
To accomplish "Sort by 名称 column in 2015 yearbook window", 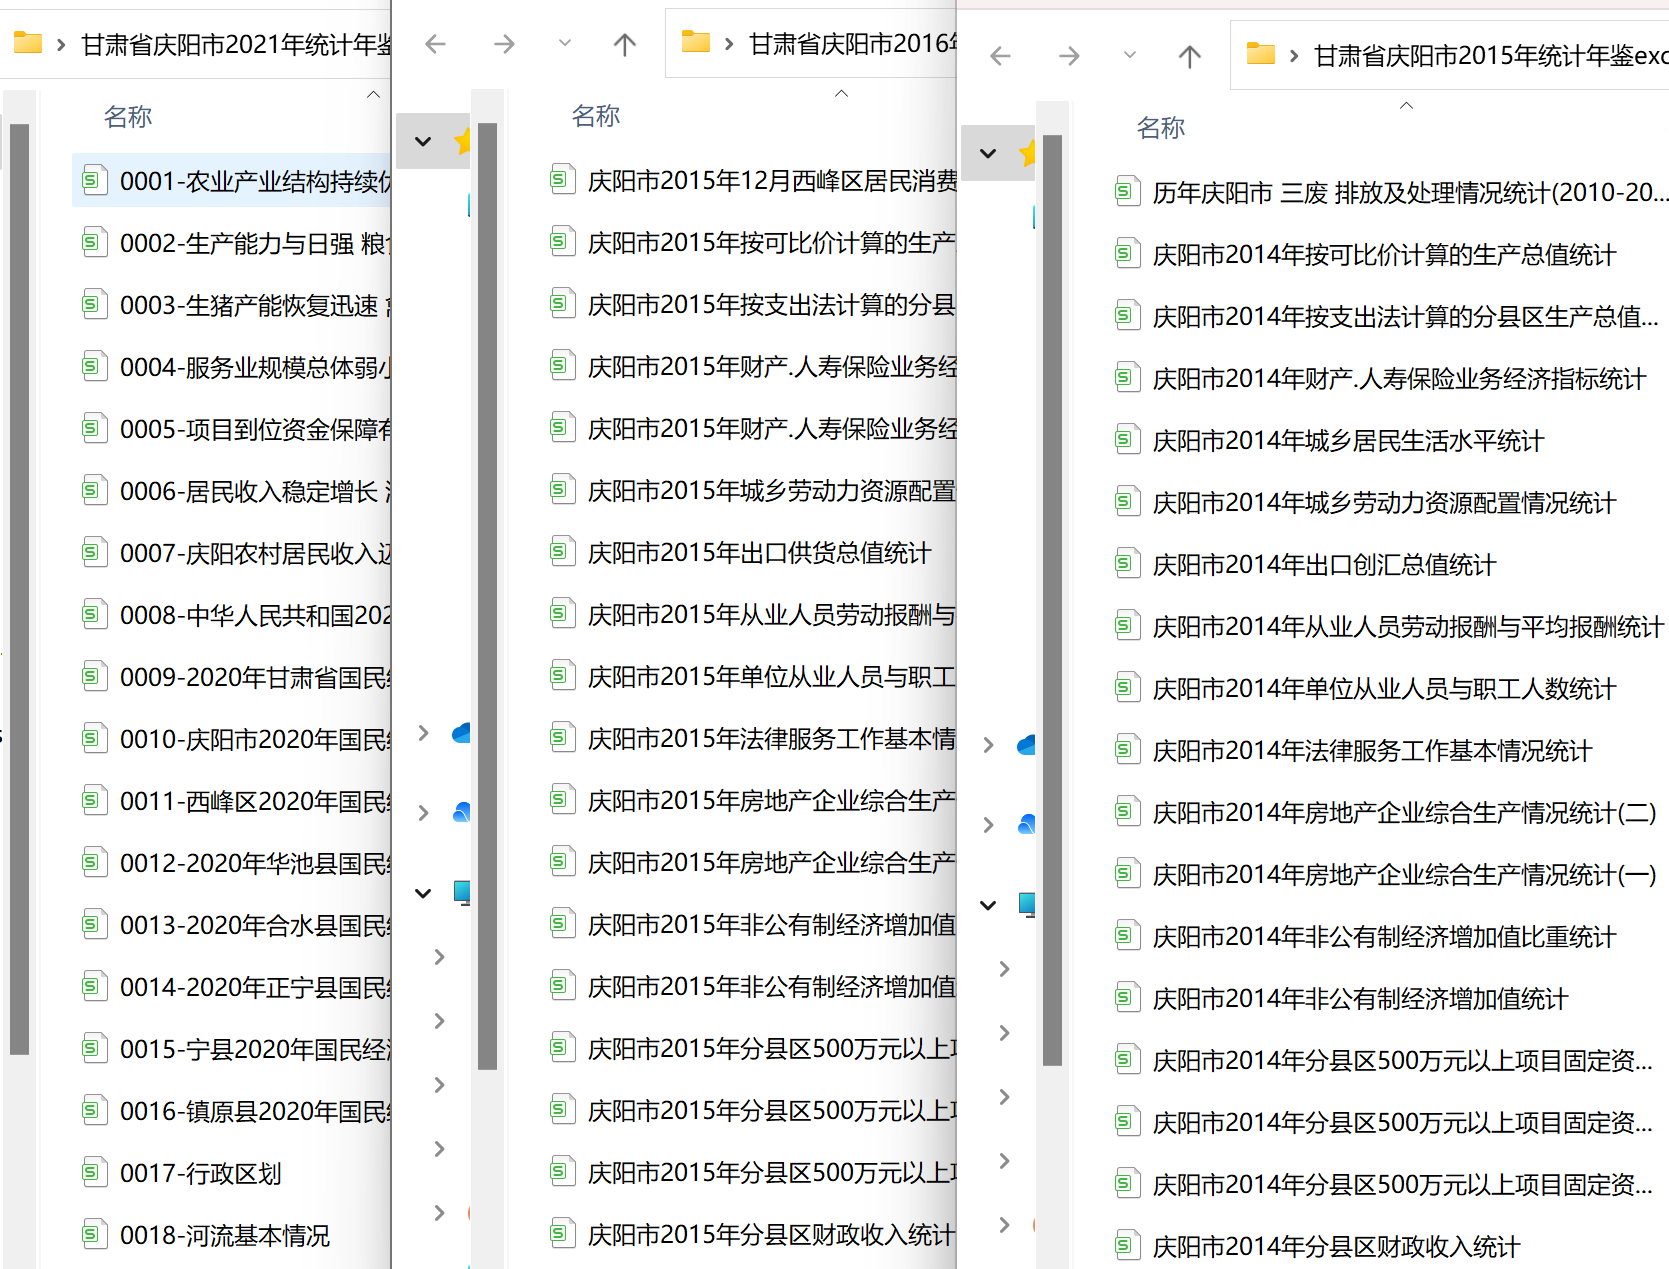I will [1161, 128].
